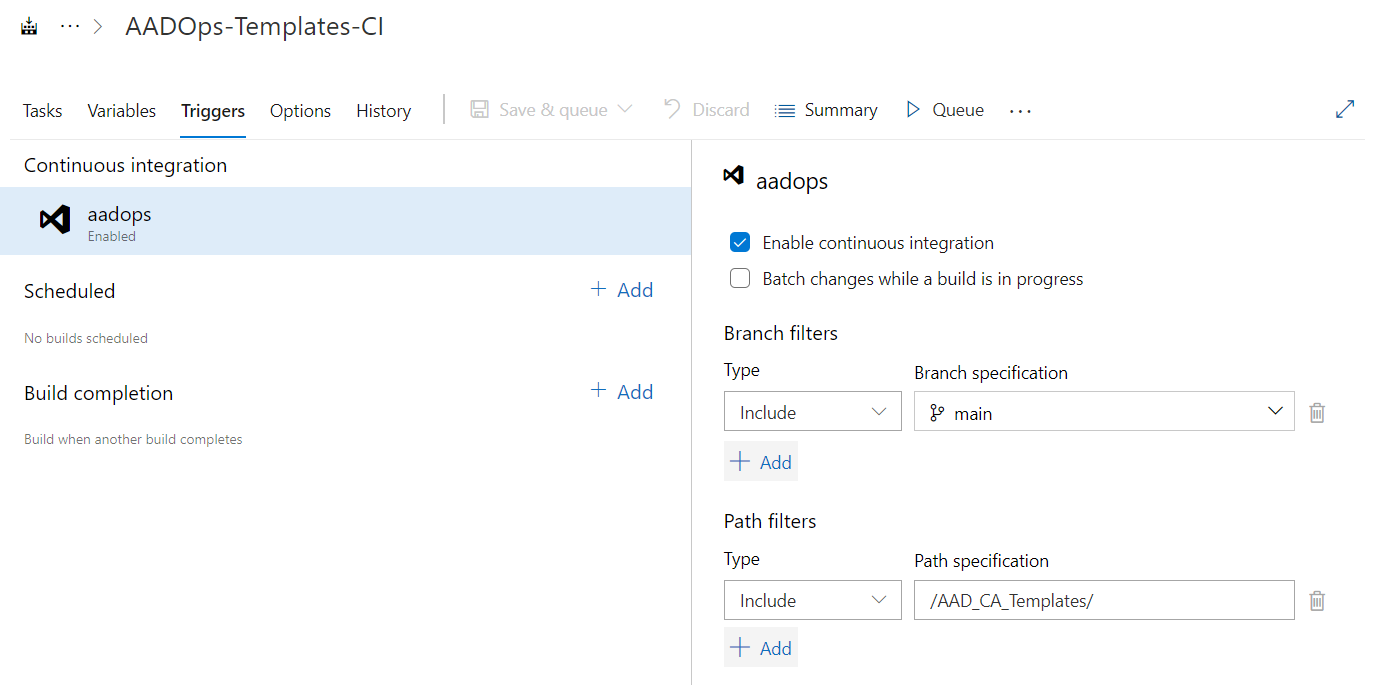This screenshot has height=685, width=1381.
Task: Open the Branch filters Type Include dropdown
Action: [x=813, y=412]
